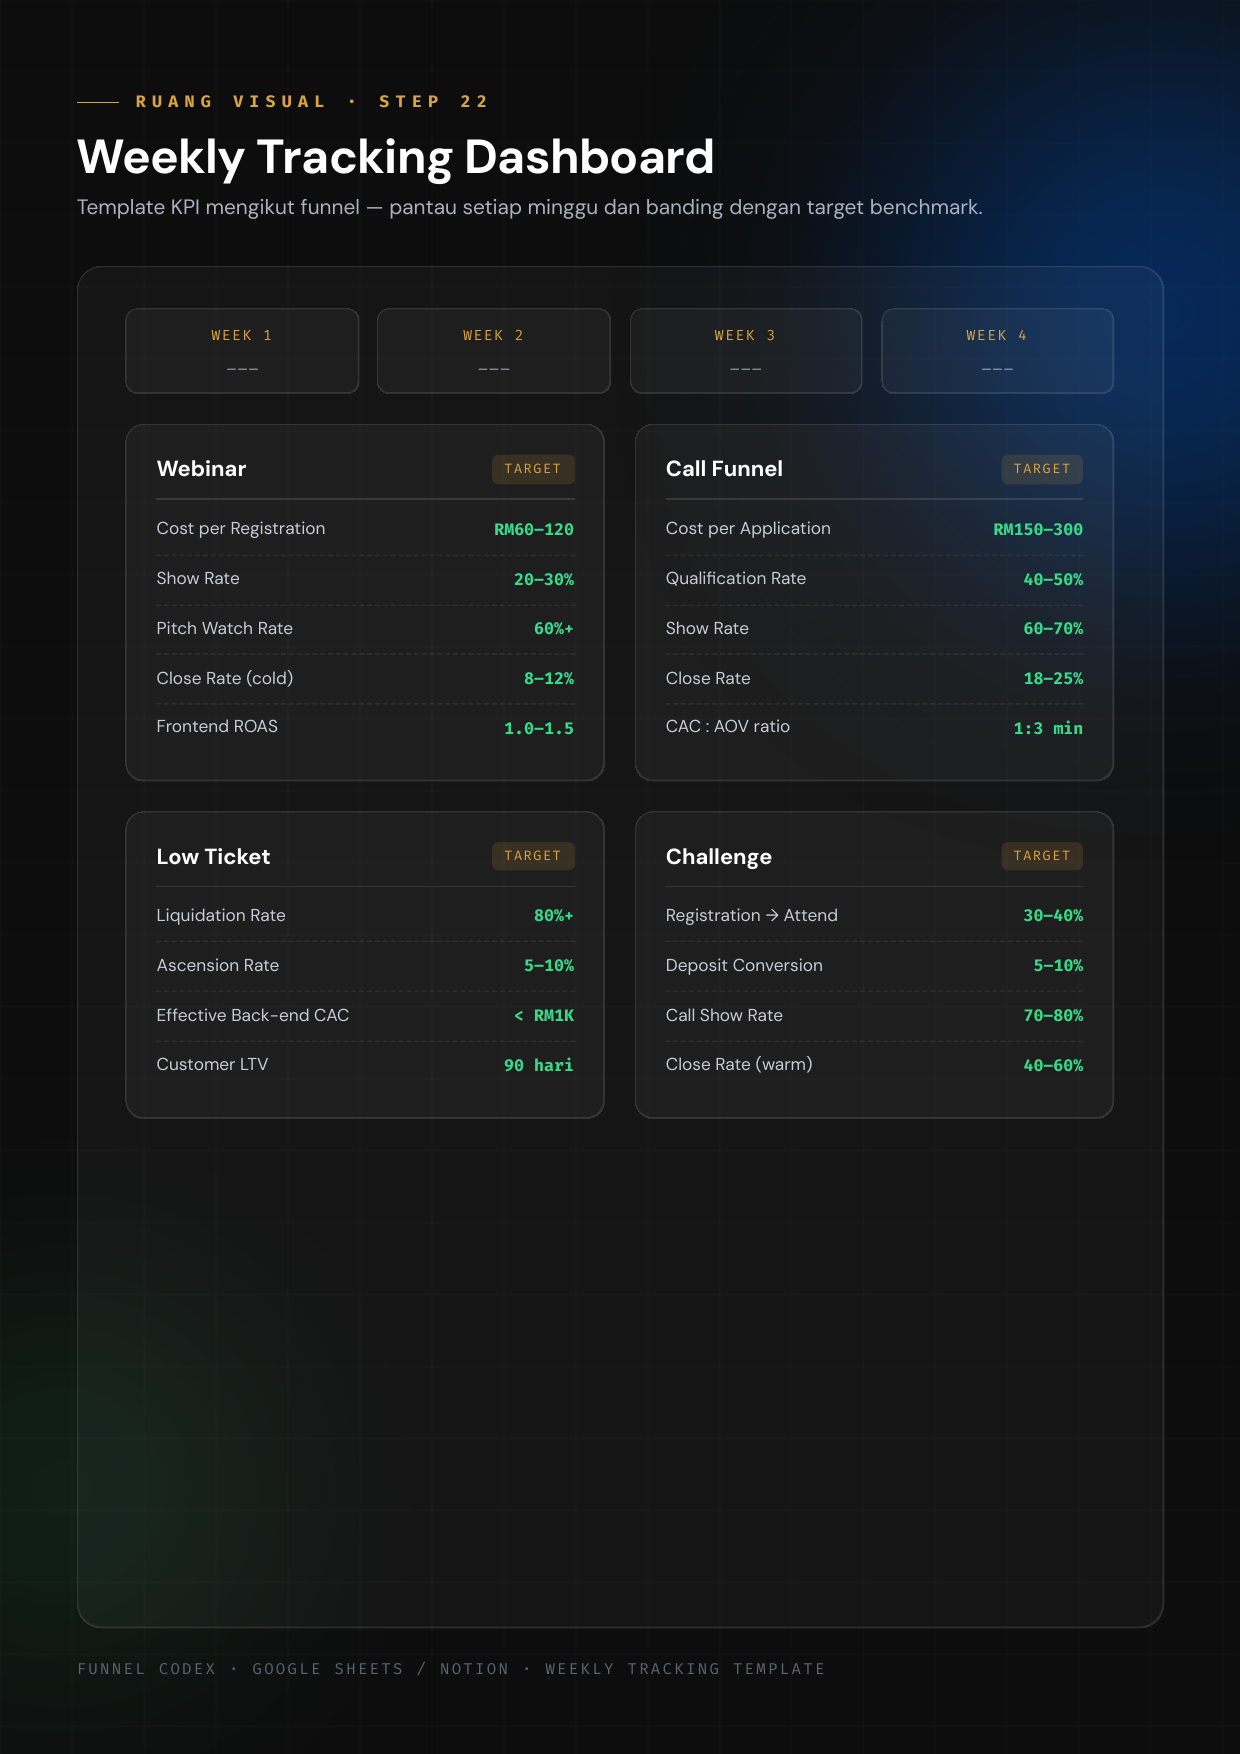Click the RUANG VISUAL · STEP 22 header
The height and width of the screenshot is (1754, 1240).
pos(312,101)
